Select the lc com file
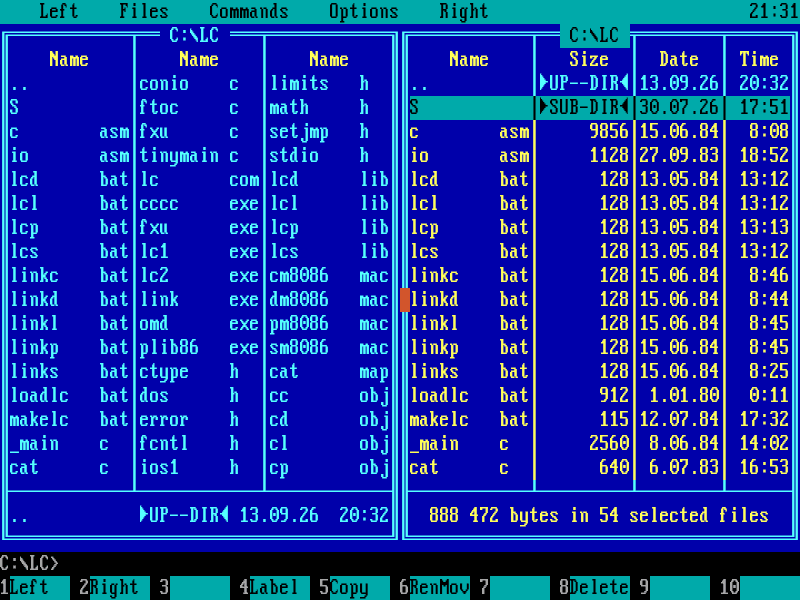Image resolution: width=800 pixels, height=600 pixels. (199, 179)
